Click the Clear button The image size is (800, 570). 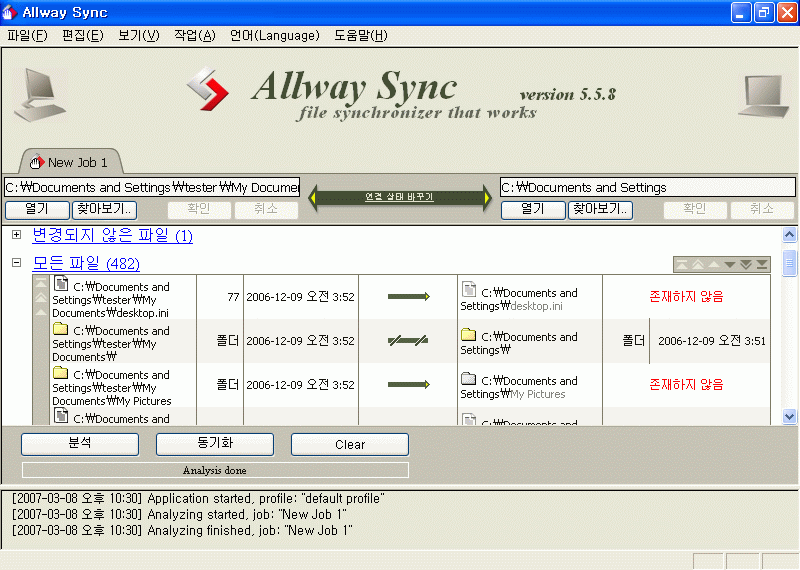350,444
